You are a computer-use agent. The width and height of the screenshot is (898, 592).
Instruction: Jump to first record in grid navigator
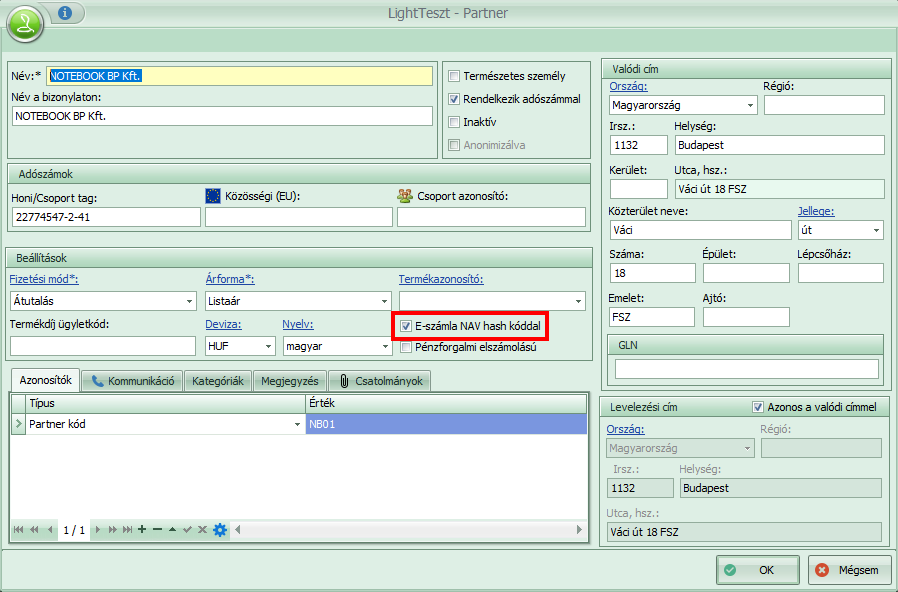click(x=19, y=529)
